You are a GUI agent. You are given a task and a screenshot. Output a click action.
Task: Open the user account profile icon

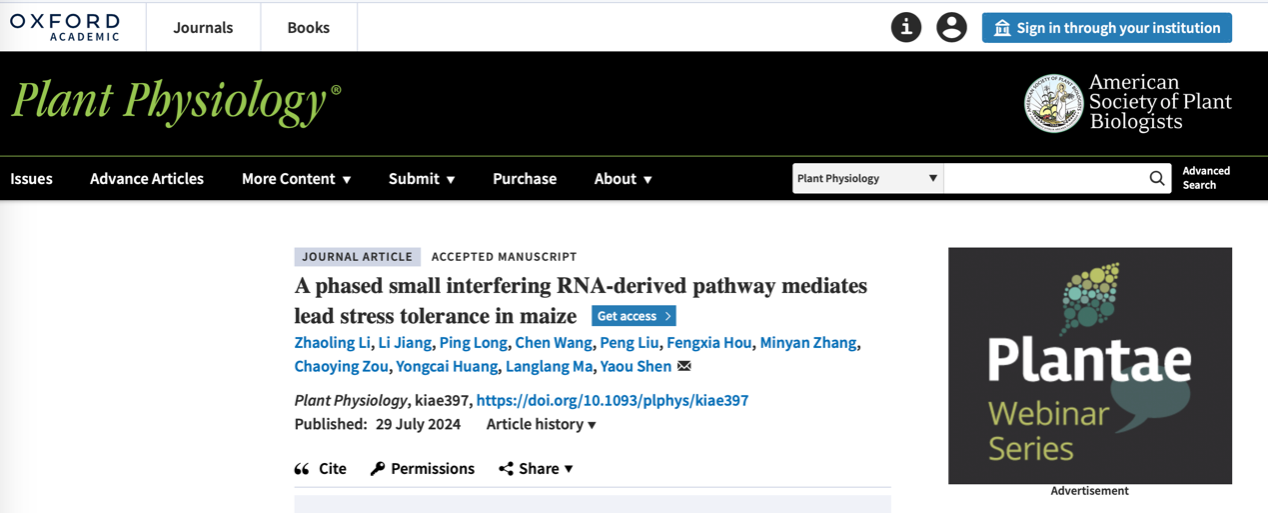click(x=951, y=28)
